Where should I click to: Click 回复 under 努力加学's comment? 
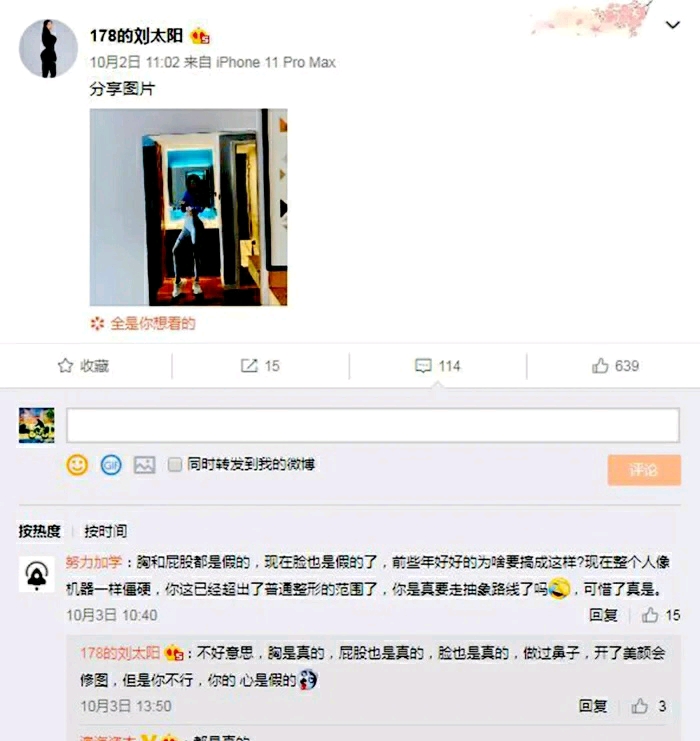(603, 615)
